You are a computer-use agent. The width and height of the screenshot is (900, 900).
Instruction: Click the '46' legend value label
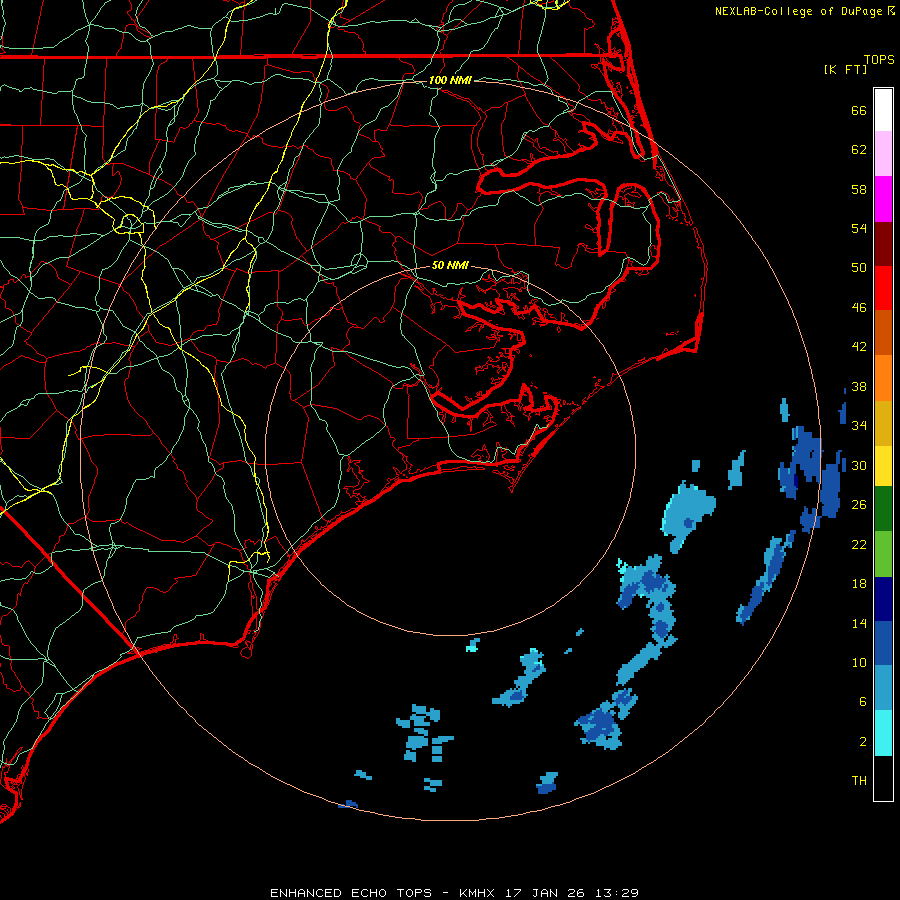[x=859, y=308]
